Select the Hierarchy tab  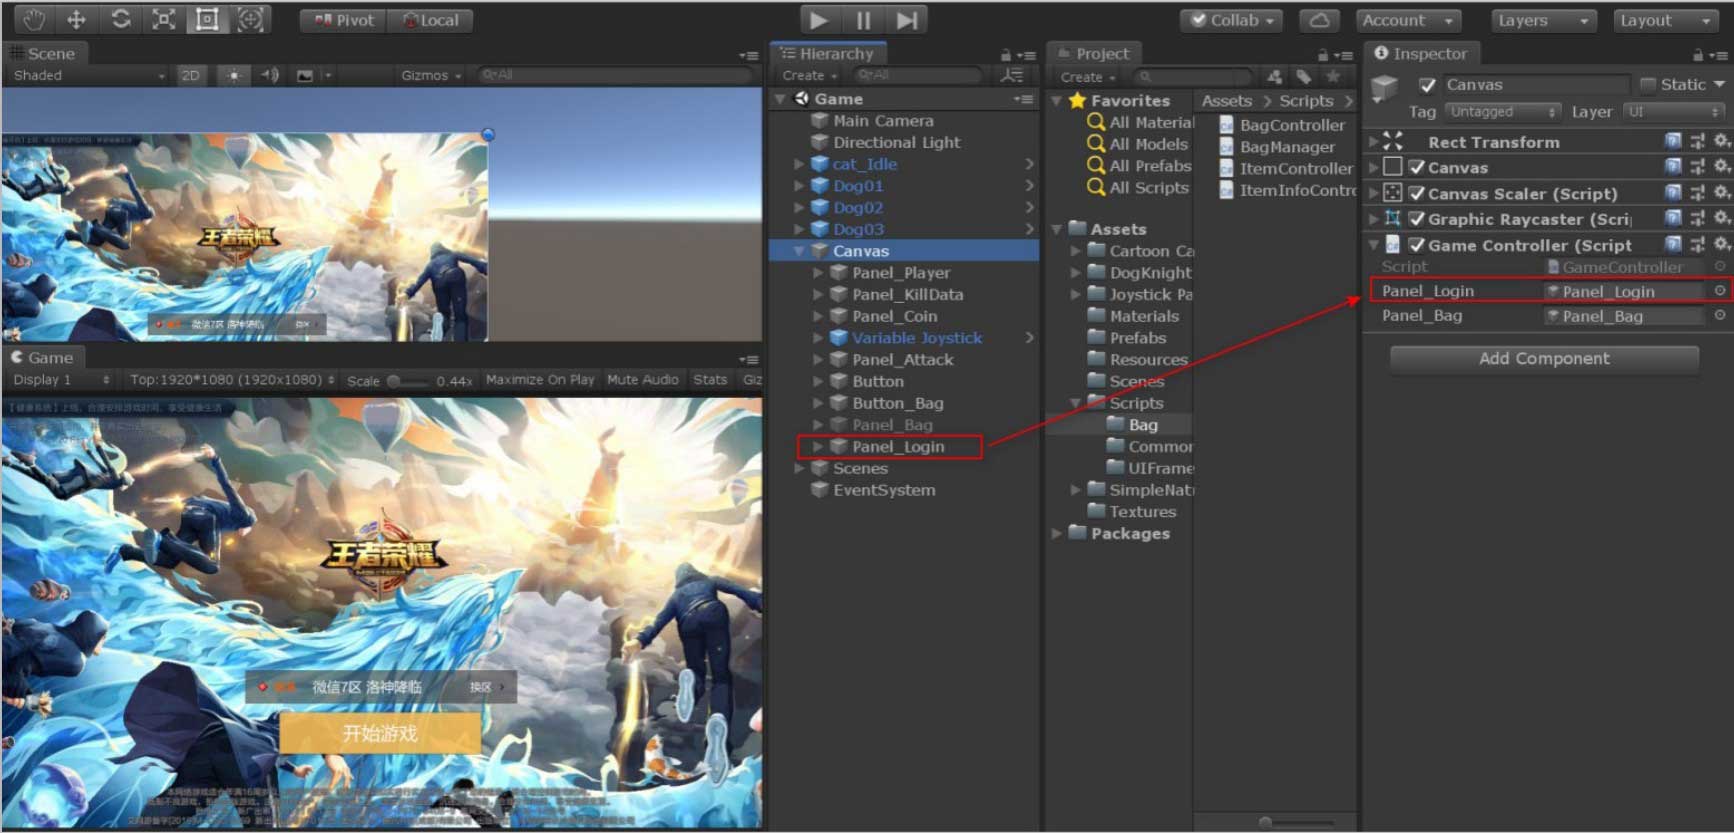(828, 54)
